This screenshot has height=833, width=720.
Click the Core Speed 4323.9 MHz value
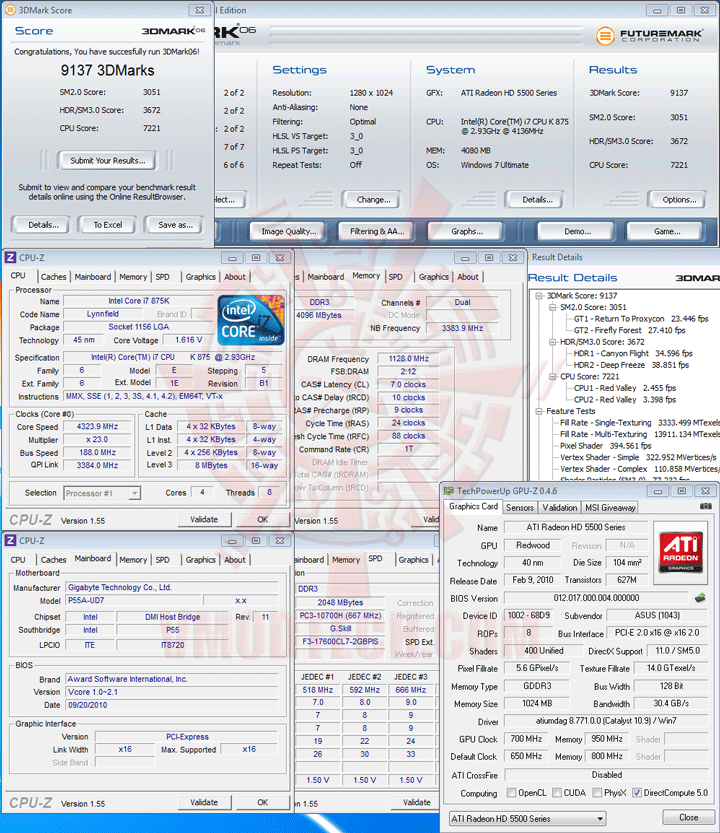pyautogui.click(x=97, y=427)
